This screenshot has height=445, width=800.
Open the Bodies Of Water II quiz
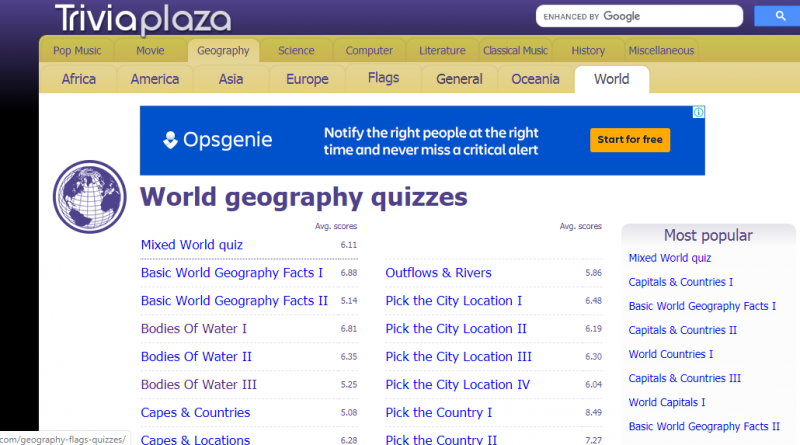(x=196, y=357)
